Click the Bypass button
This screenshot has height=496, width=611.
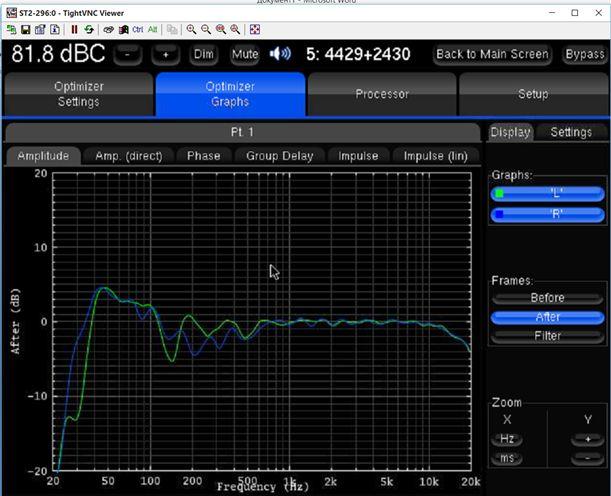pyautogui.click(x=585, y=54)
